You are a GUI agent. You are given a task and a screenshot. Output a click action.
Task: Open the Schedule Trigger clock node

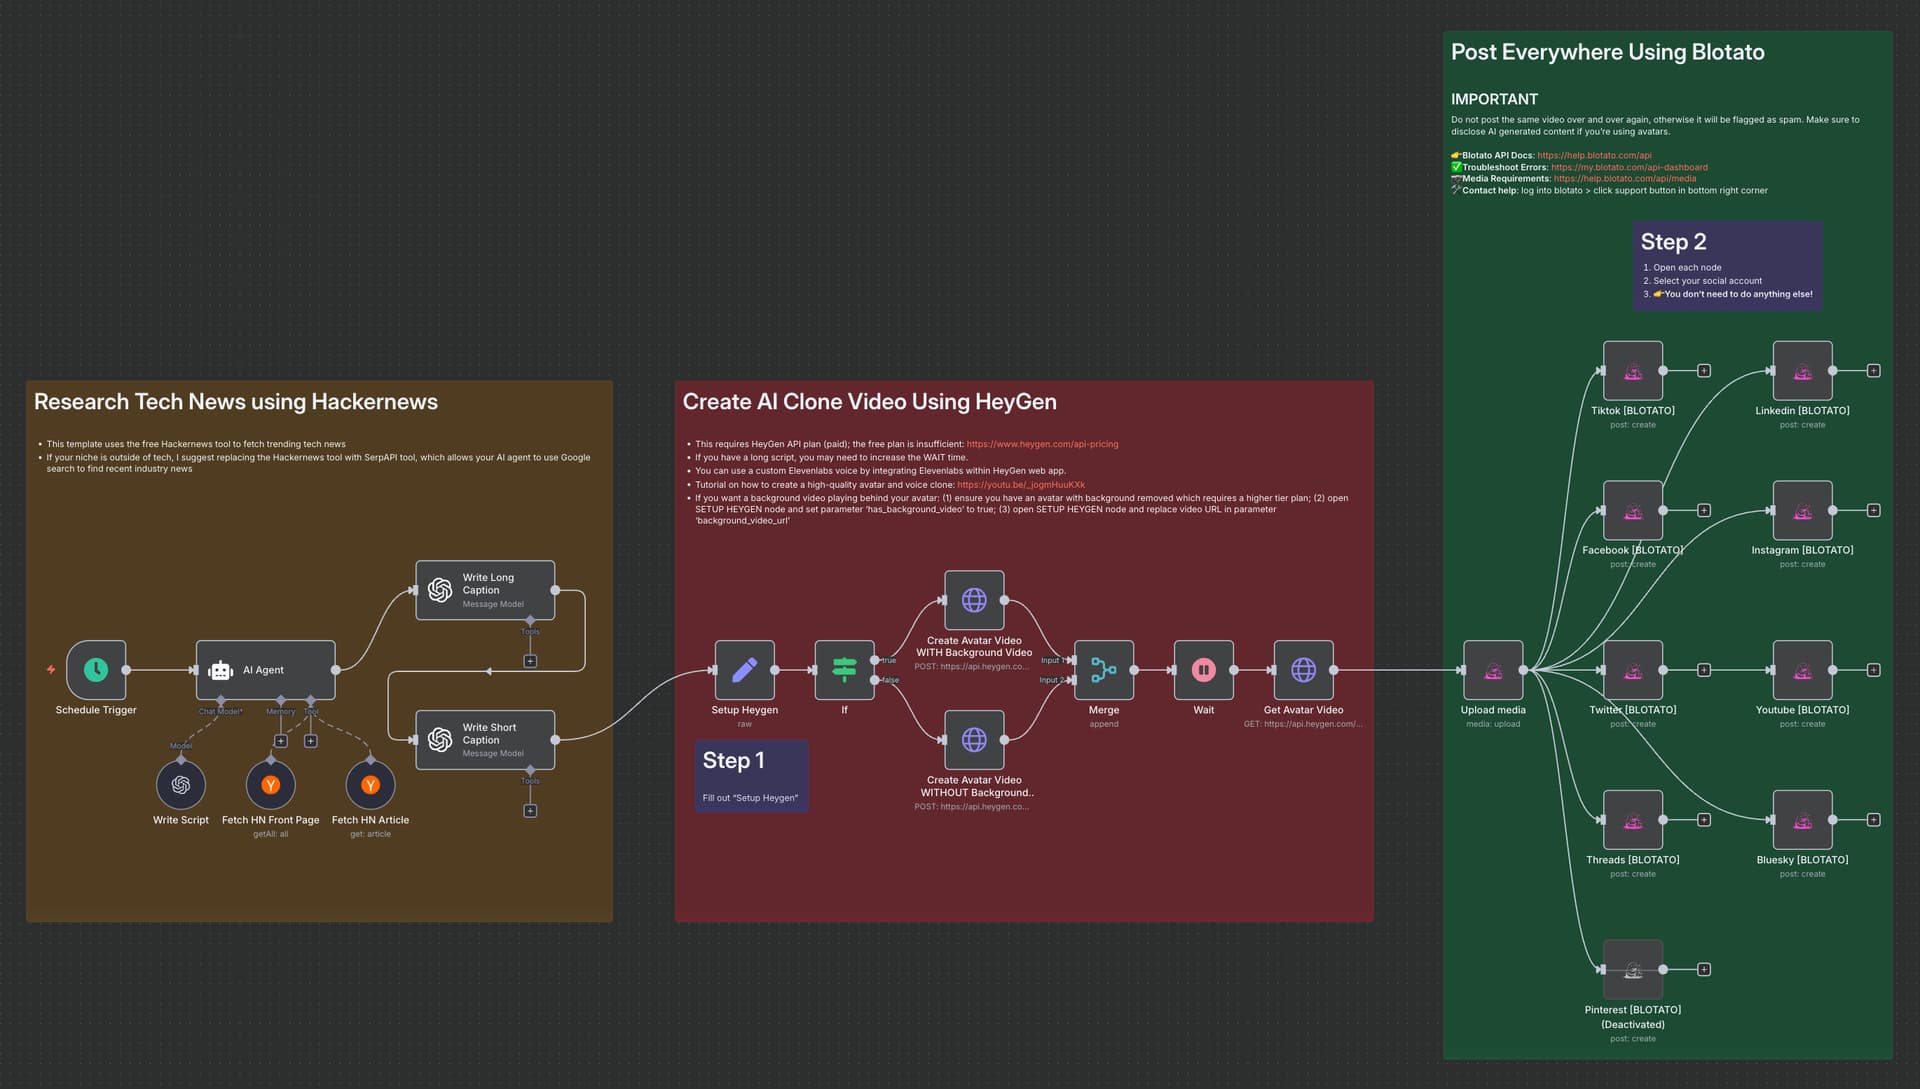pos(96,670)
